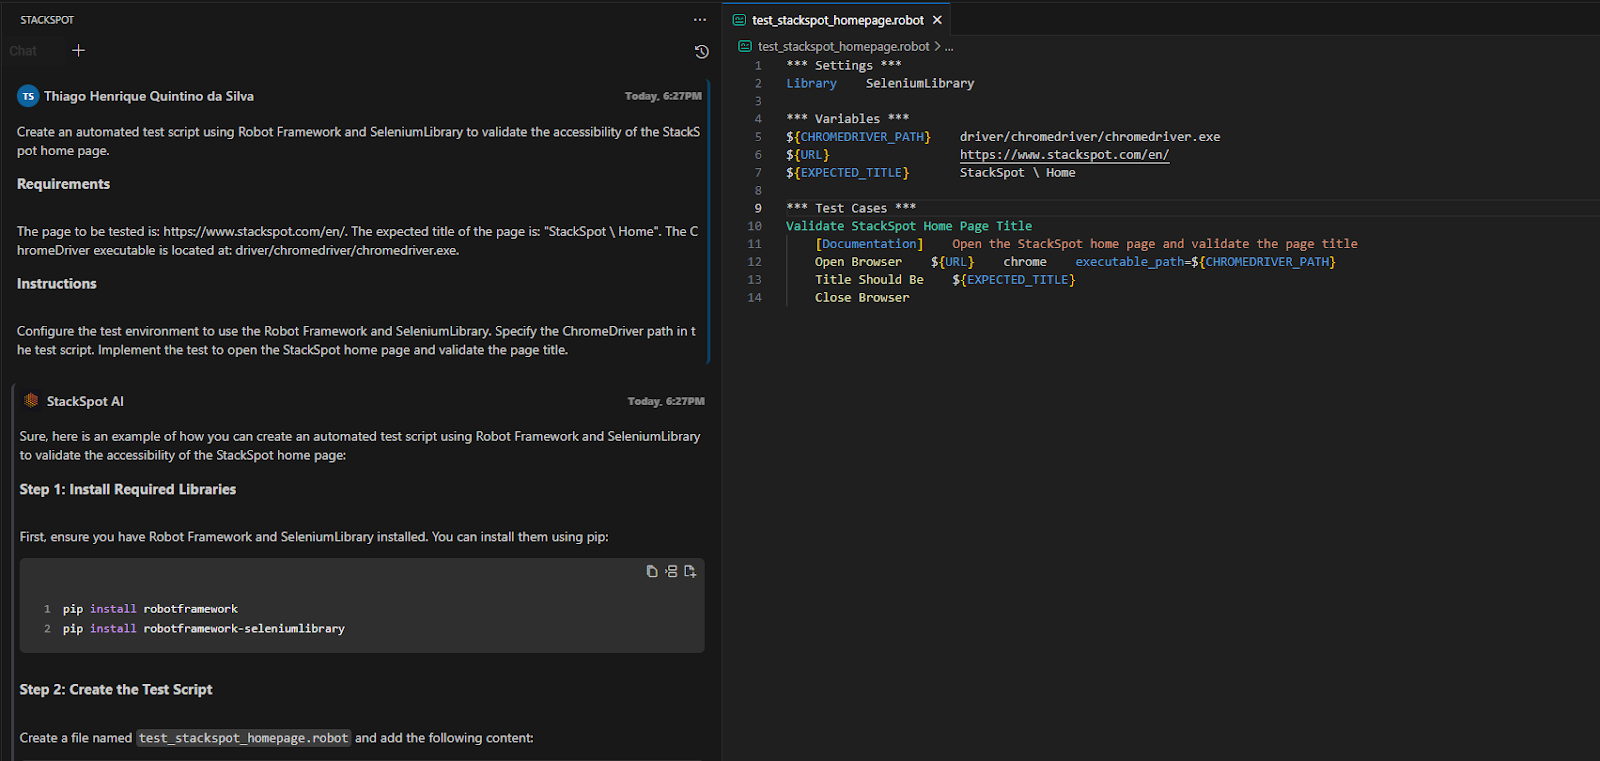
Task: Click Validate StackSpot Home Page Title test name
Action: pyautogui.click(x=909, y=226)
